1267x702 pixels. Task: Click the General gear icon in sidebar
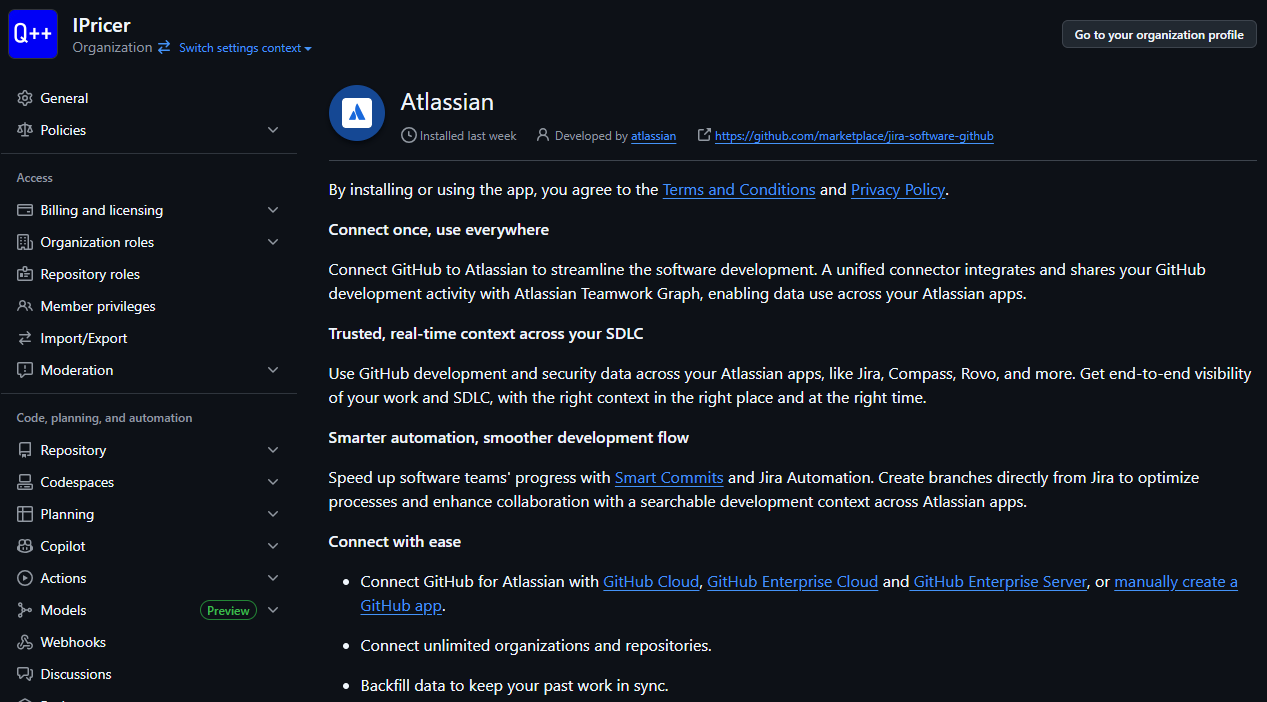[25, 98]
